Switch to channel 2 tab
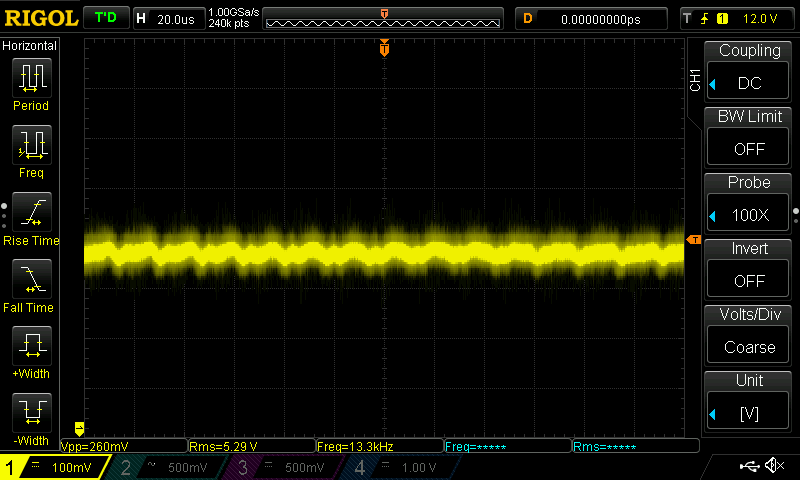800x480 pixels. click(x=166, y=467)
